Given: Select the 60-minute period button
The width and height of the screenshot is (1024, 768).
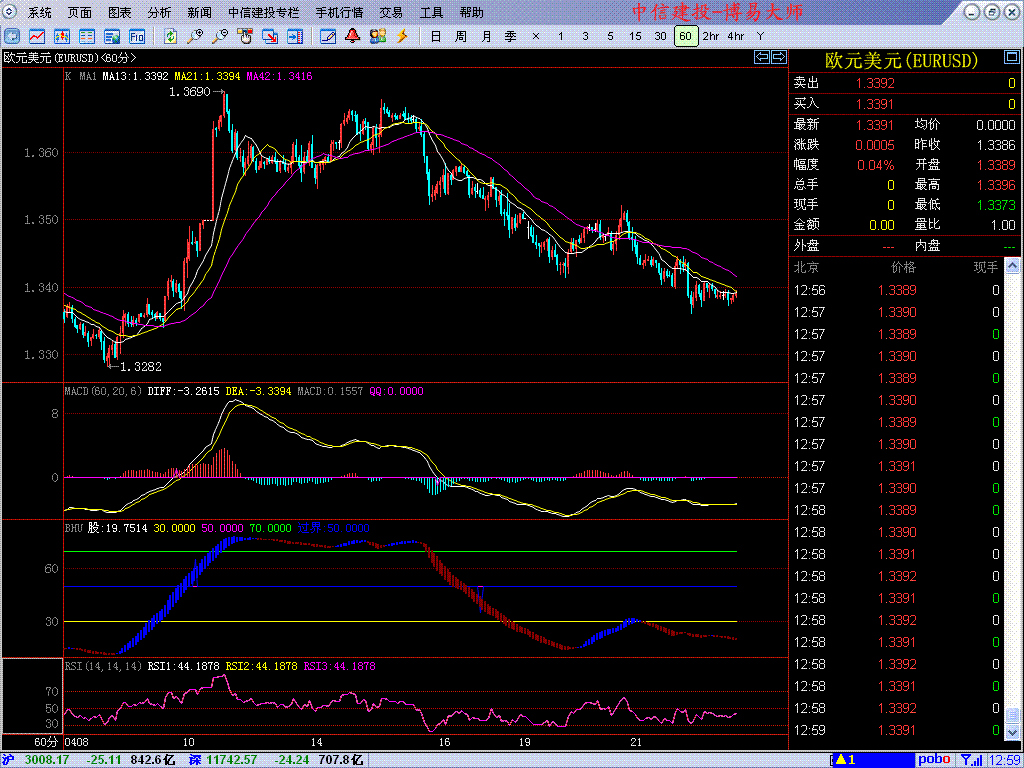Looking at the screenshot, I should click(x=685, y=36).
